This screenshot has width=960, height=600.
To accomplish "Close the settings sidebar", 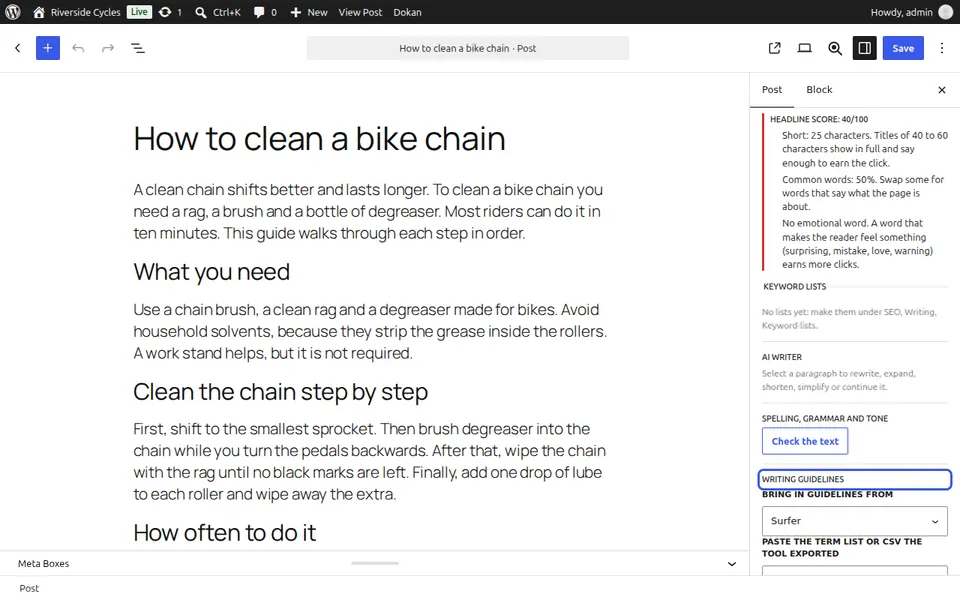I will click(x=942, y=90).
